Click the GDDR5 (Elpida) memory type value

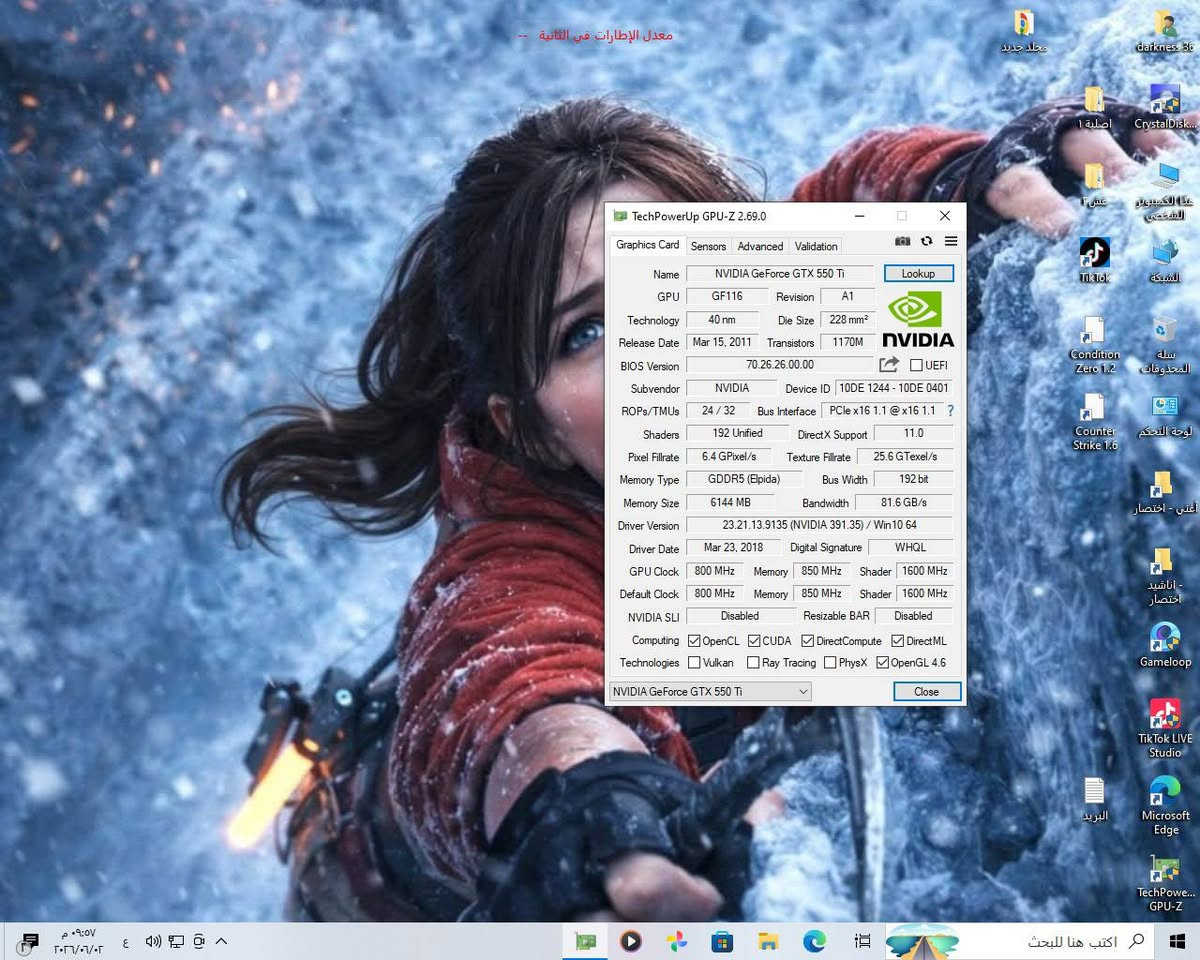[743, 479]
